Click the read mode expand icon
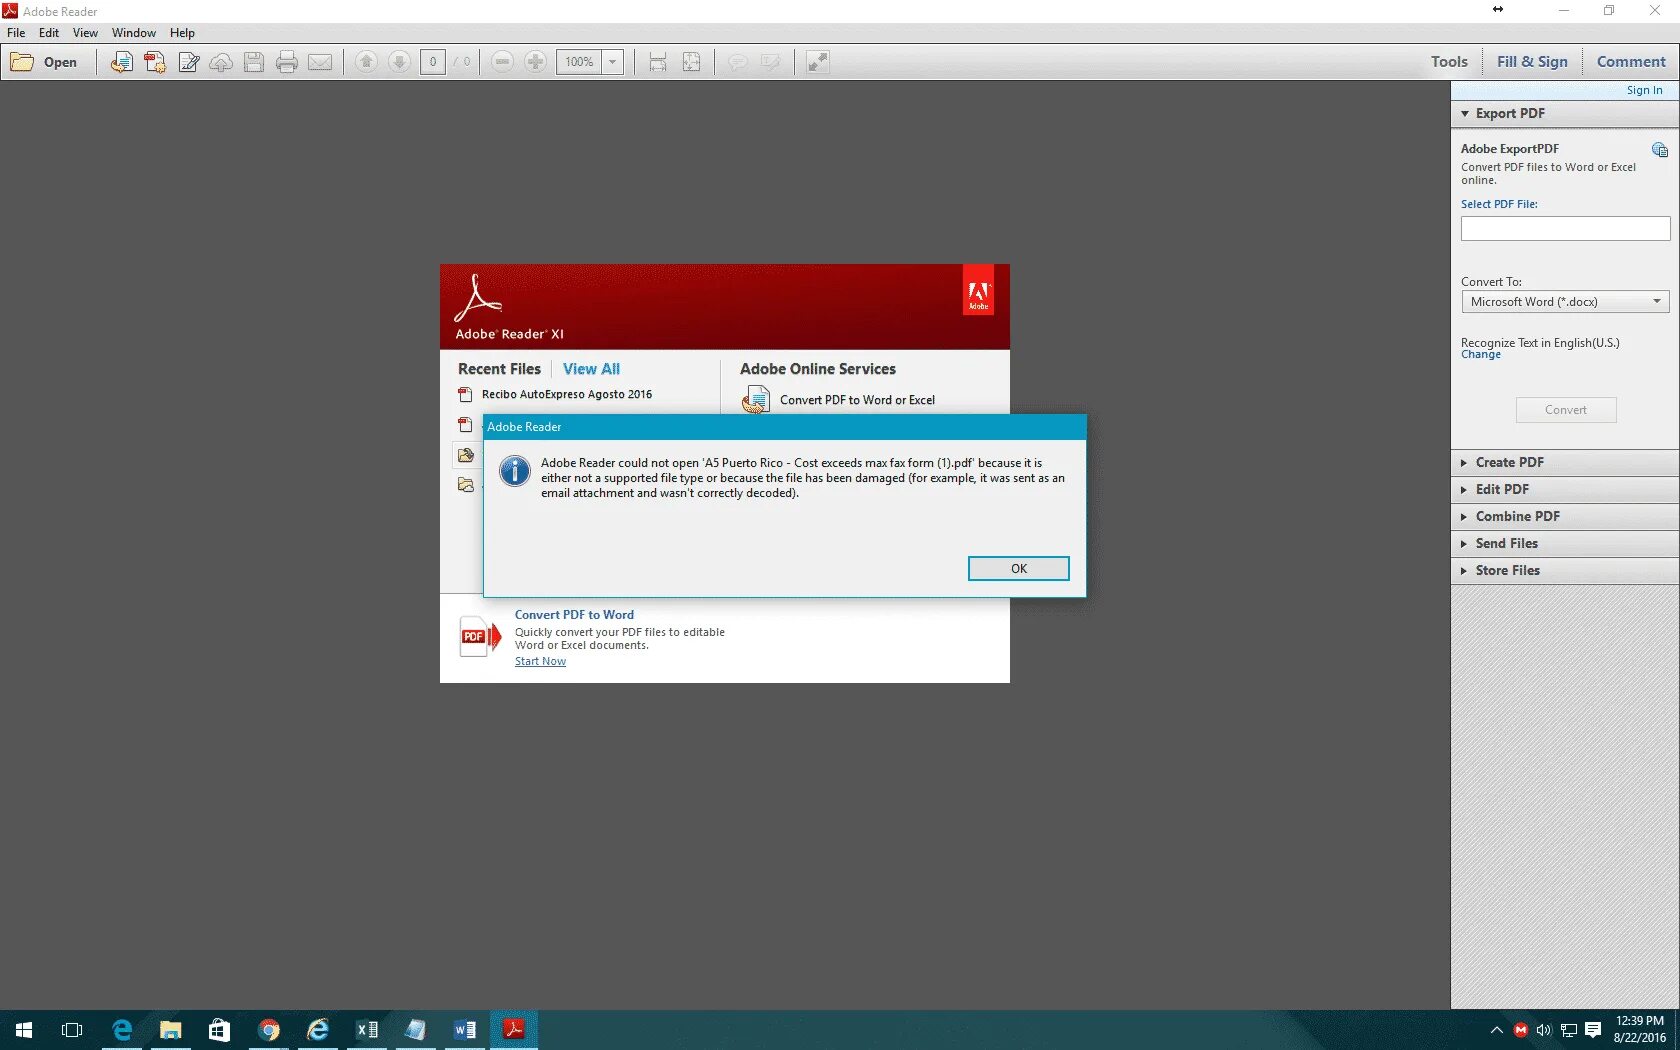This screenshot has height=1050, width=1680. (x=818, y=62)
